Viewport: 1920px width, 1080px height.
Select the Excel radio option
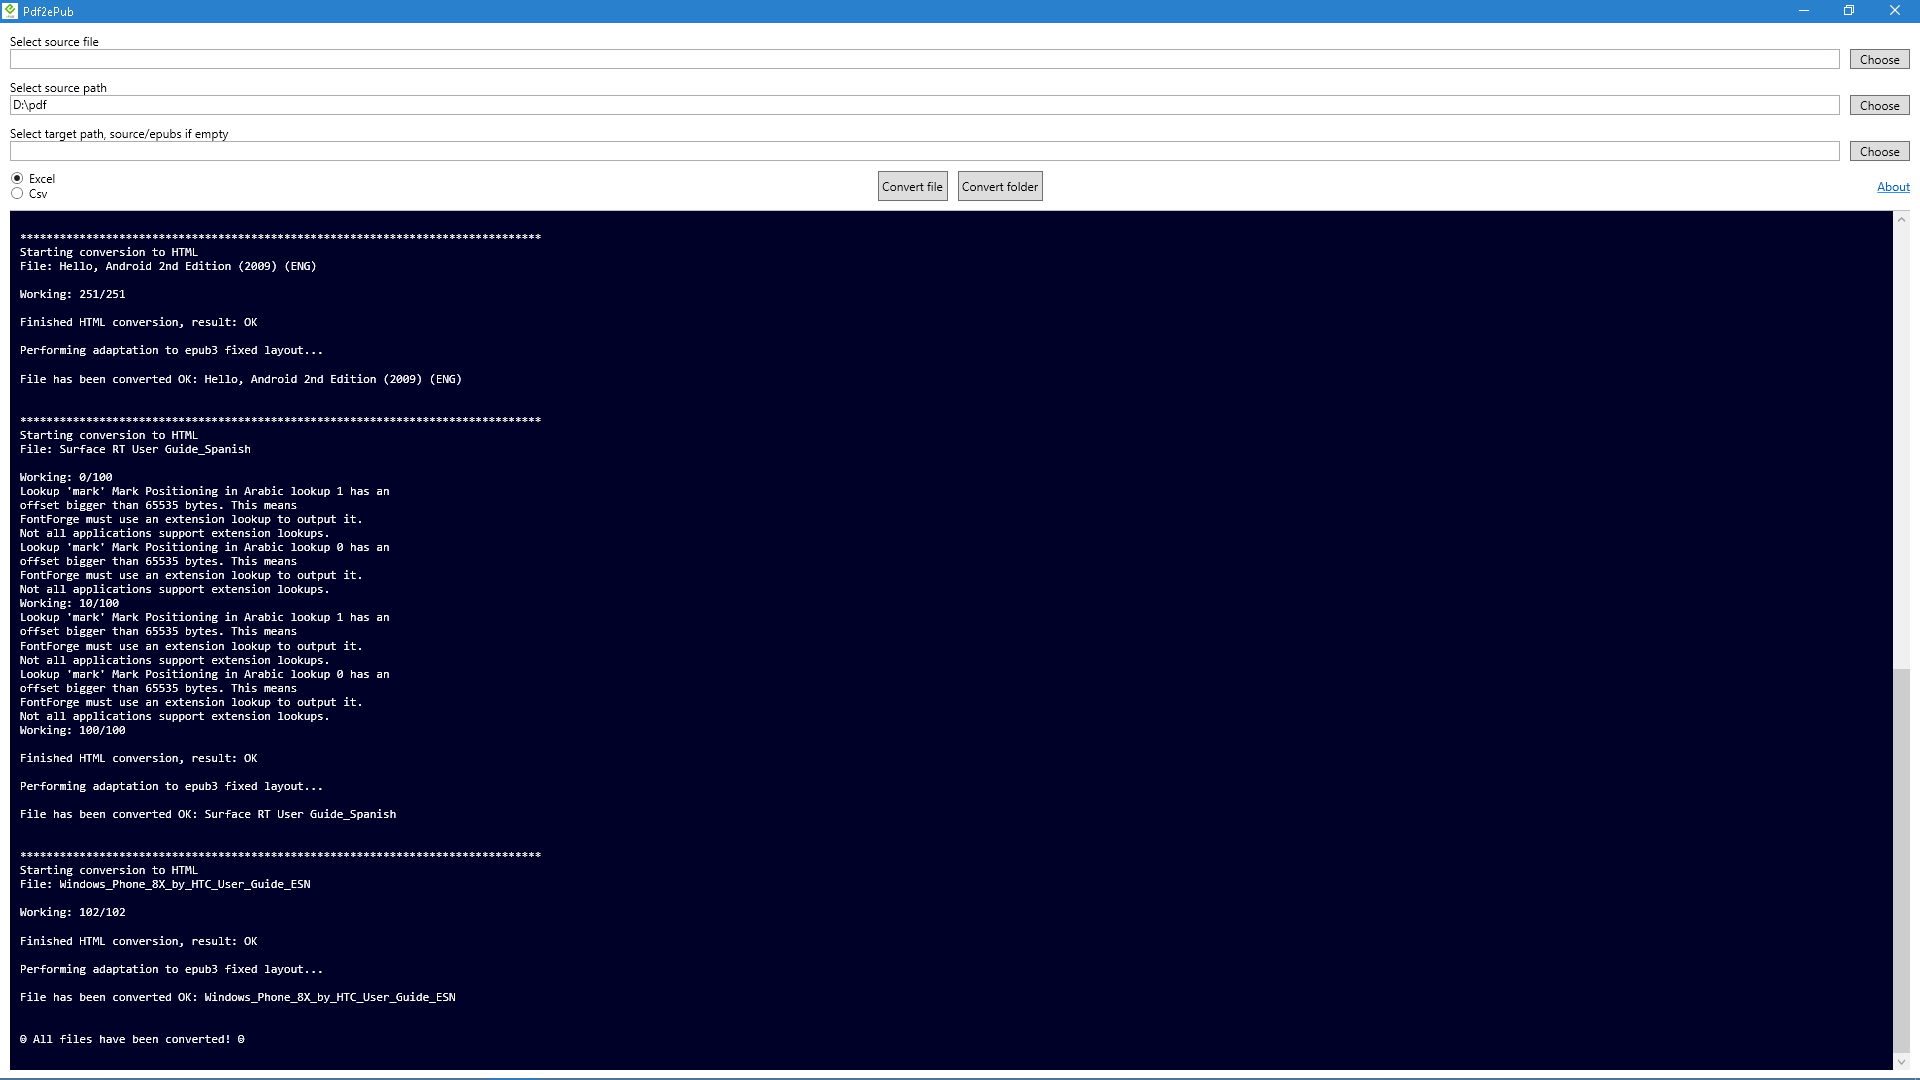[x=17, y=178]
